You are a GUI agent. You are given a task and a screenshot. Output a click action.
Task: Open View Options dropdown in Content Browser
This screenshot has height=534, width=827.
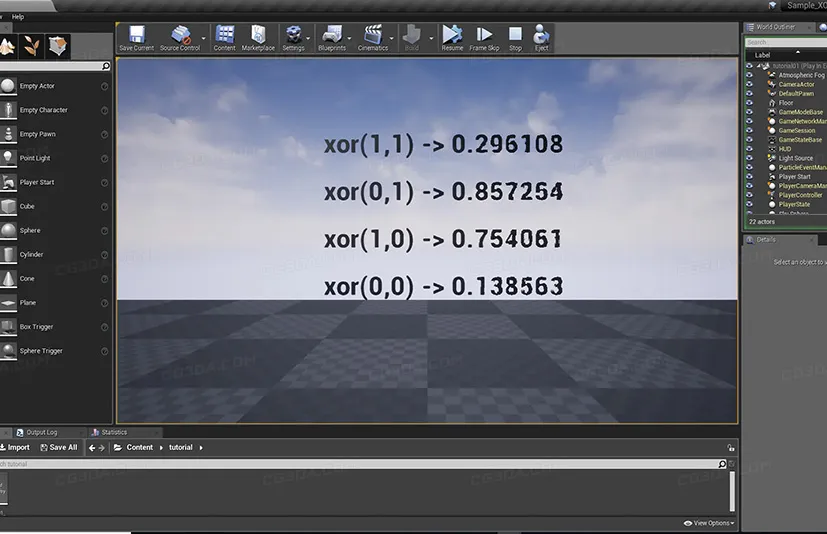[709, 523]
